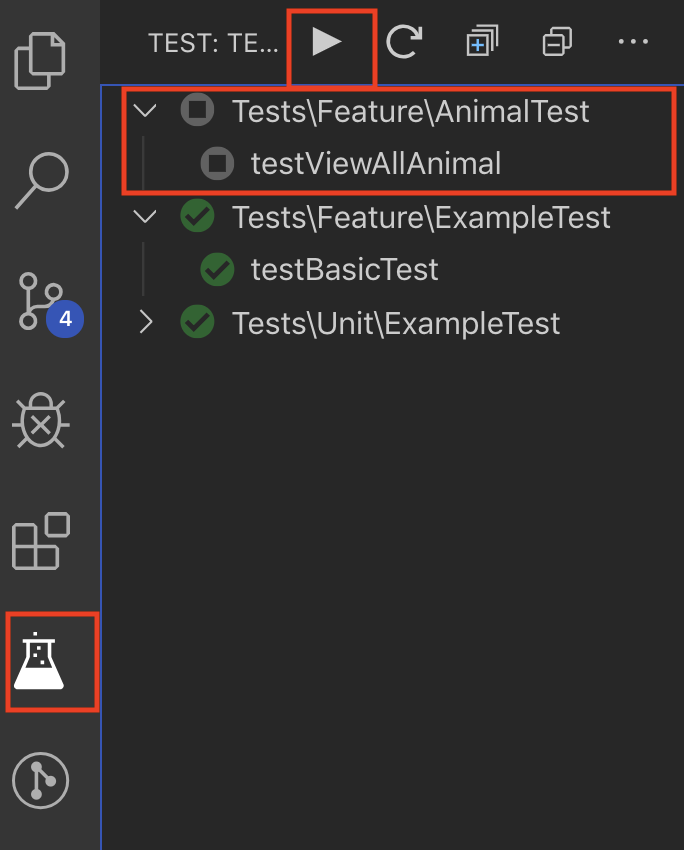Click the TEST panel title header
684x850 pixels.
(x=213, y=43)
